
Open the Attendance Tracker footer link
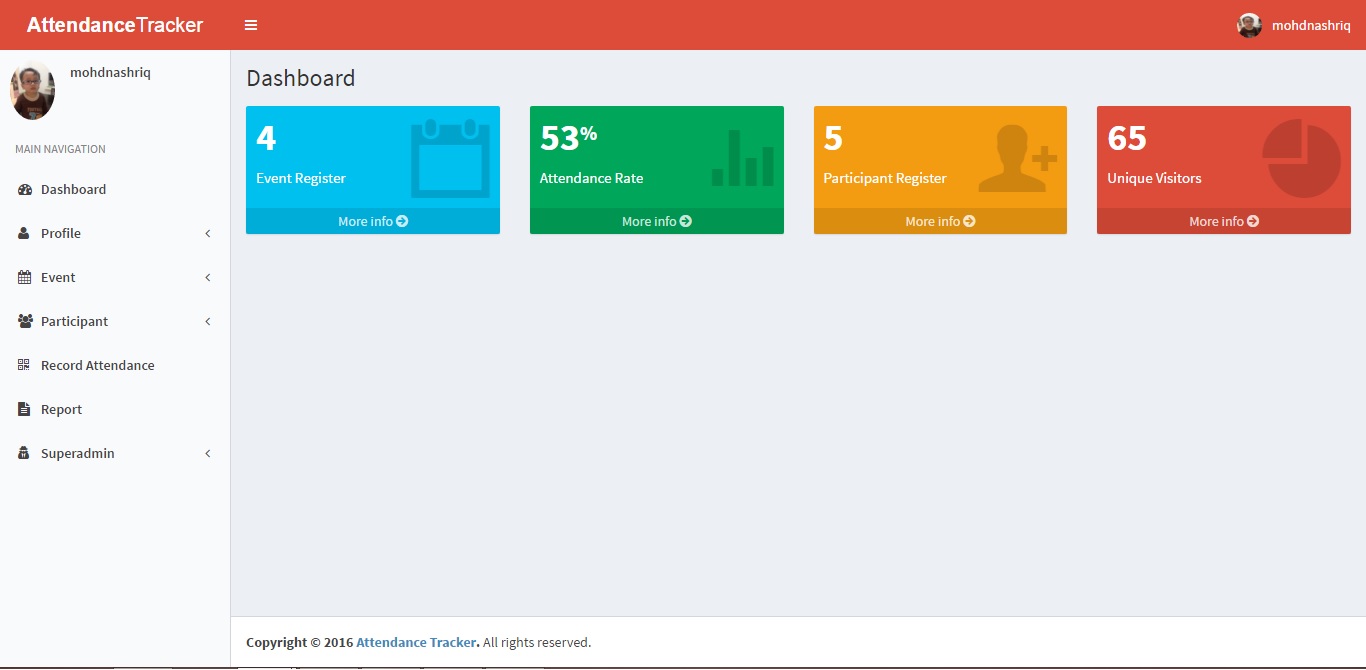[x=417, y=642]
